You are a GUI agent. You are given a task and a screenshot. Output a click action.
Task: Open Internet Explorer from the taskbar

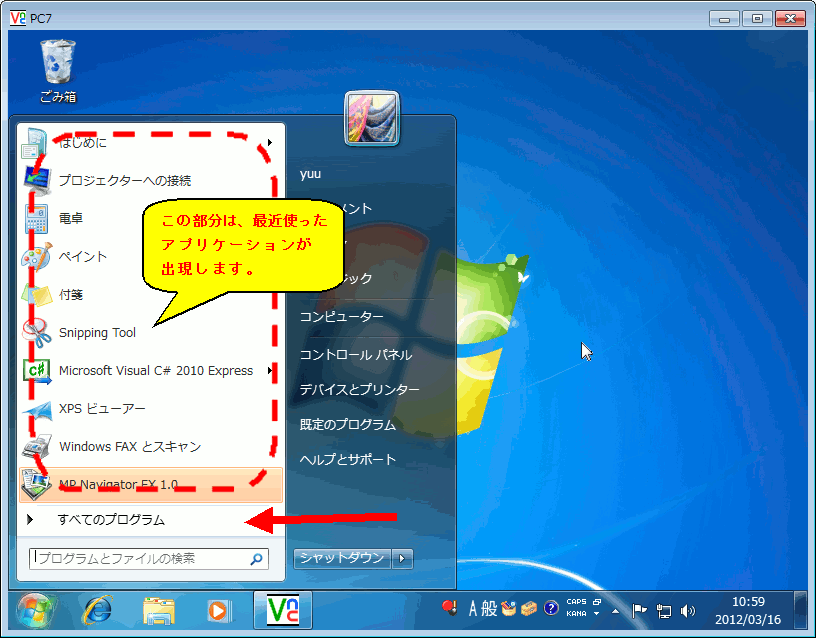click(x=98, y=613)
